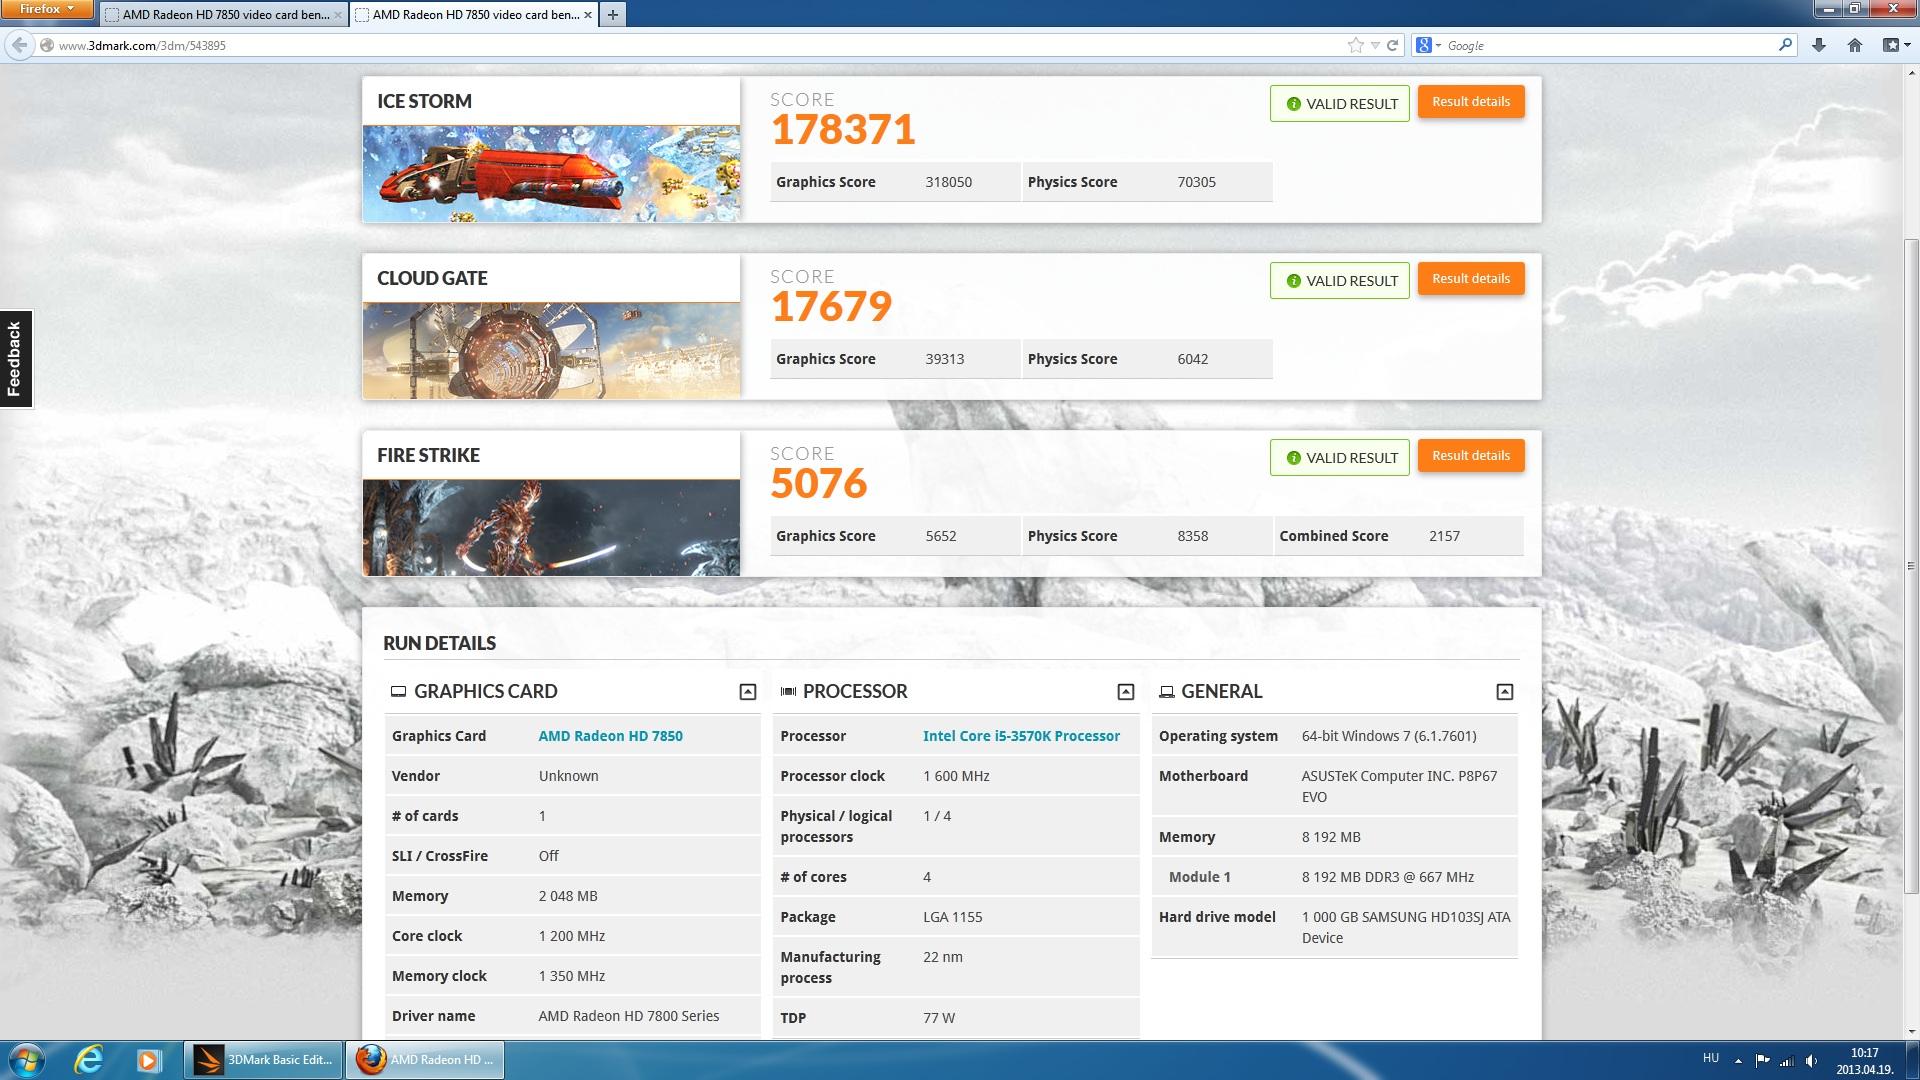The width and height of the screenshot is (1920, 1080).
Task: Reload the page with refresh icon
Action: click(1392, 45)
